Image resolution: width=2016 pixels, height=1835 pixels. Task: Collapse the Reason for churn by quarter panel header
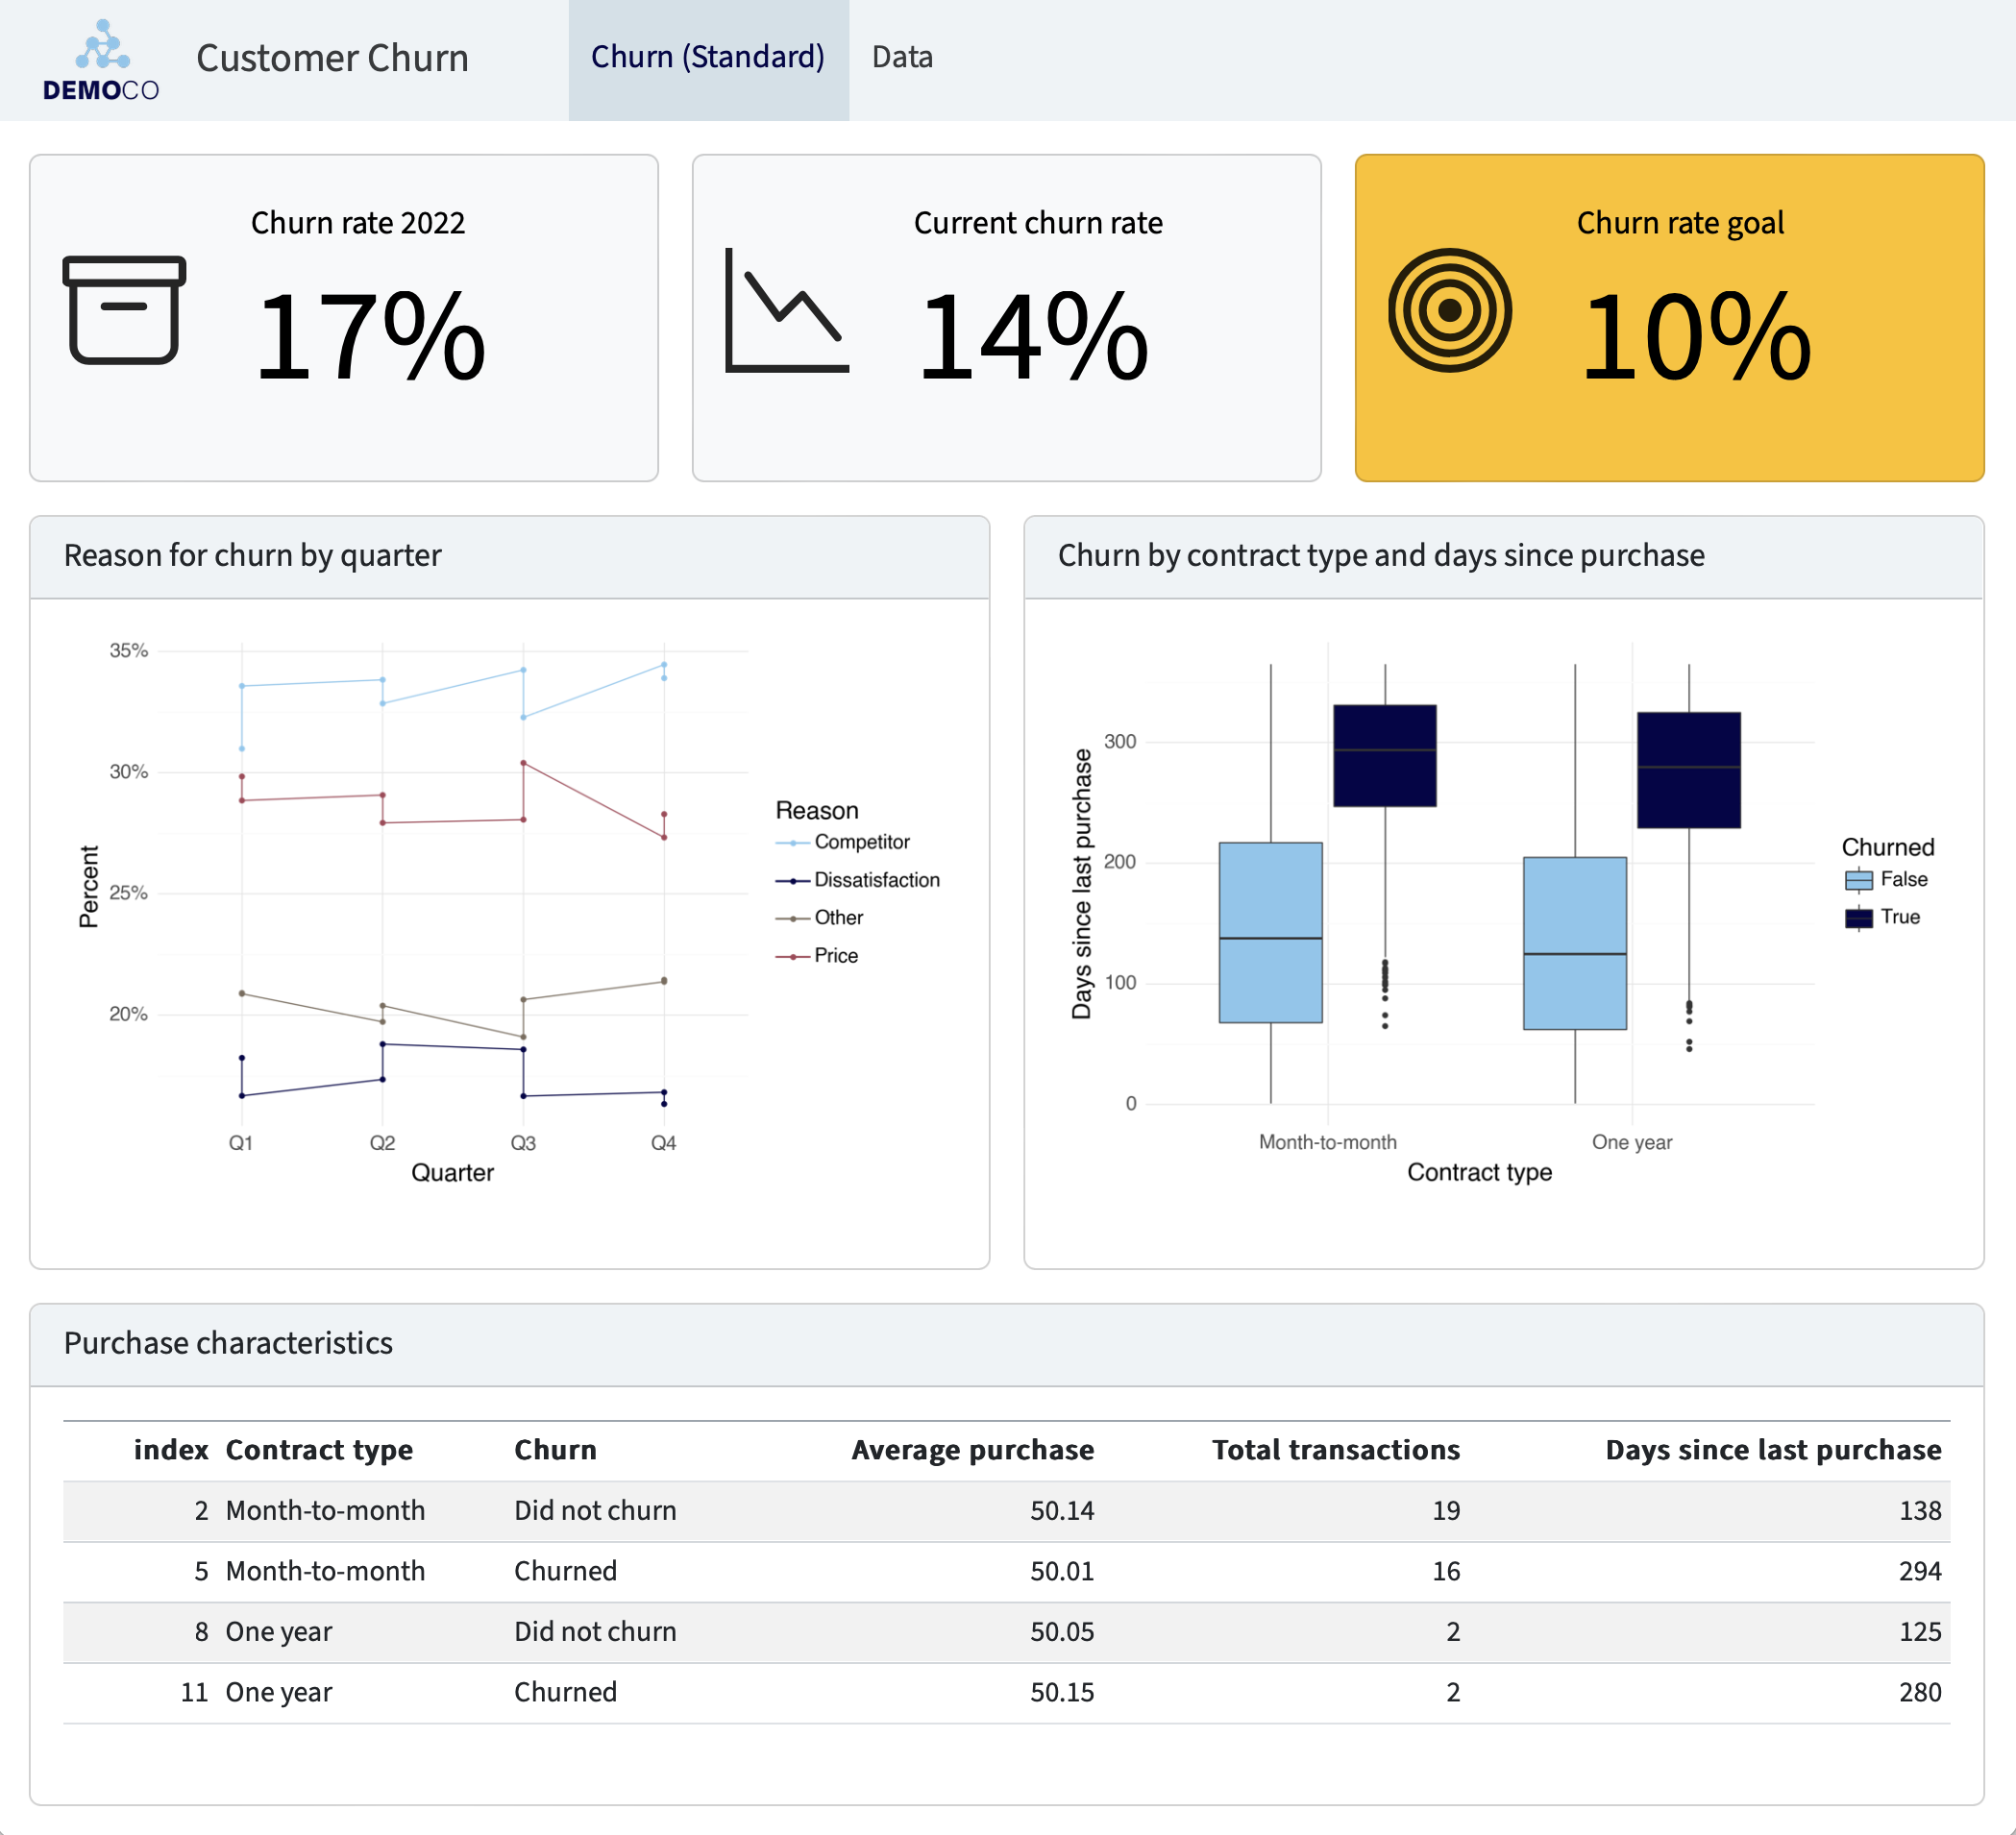coord(252,556)
